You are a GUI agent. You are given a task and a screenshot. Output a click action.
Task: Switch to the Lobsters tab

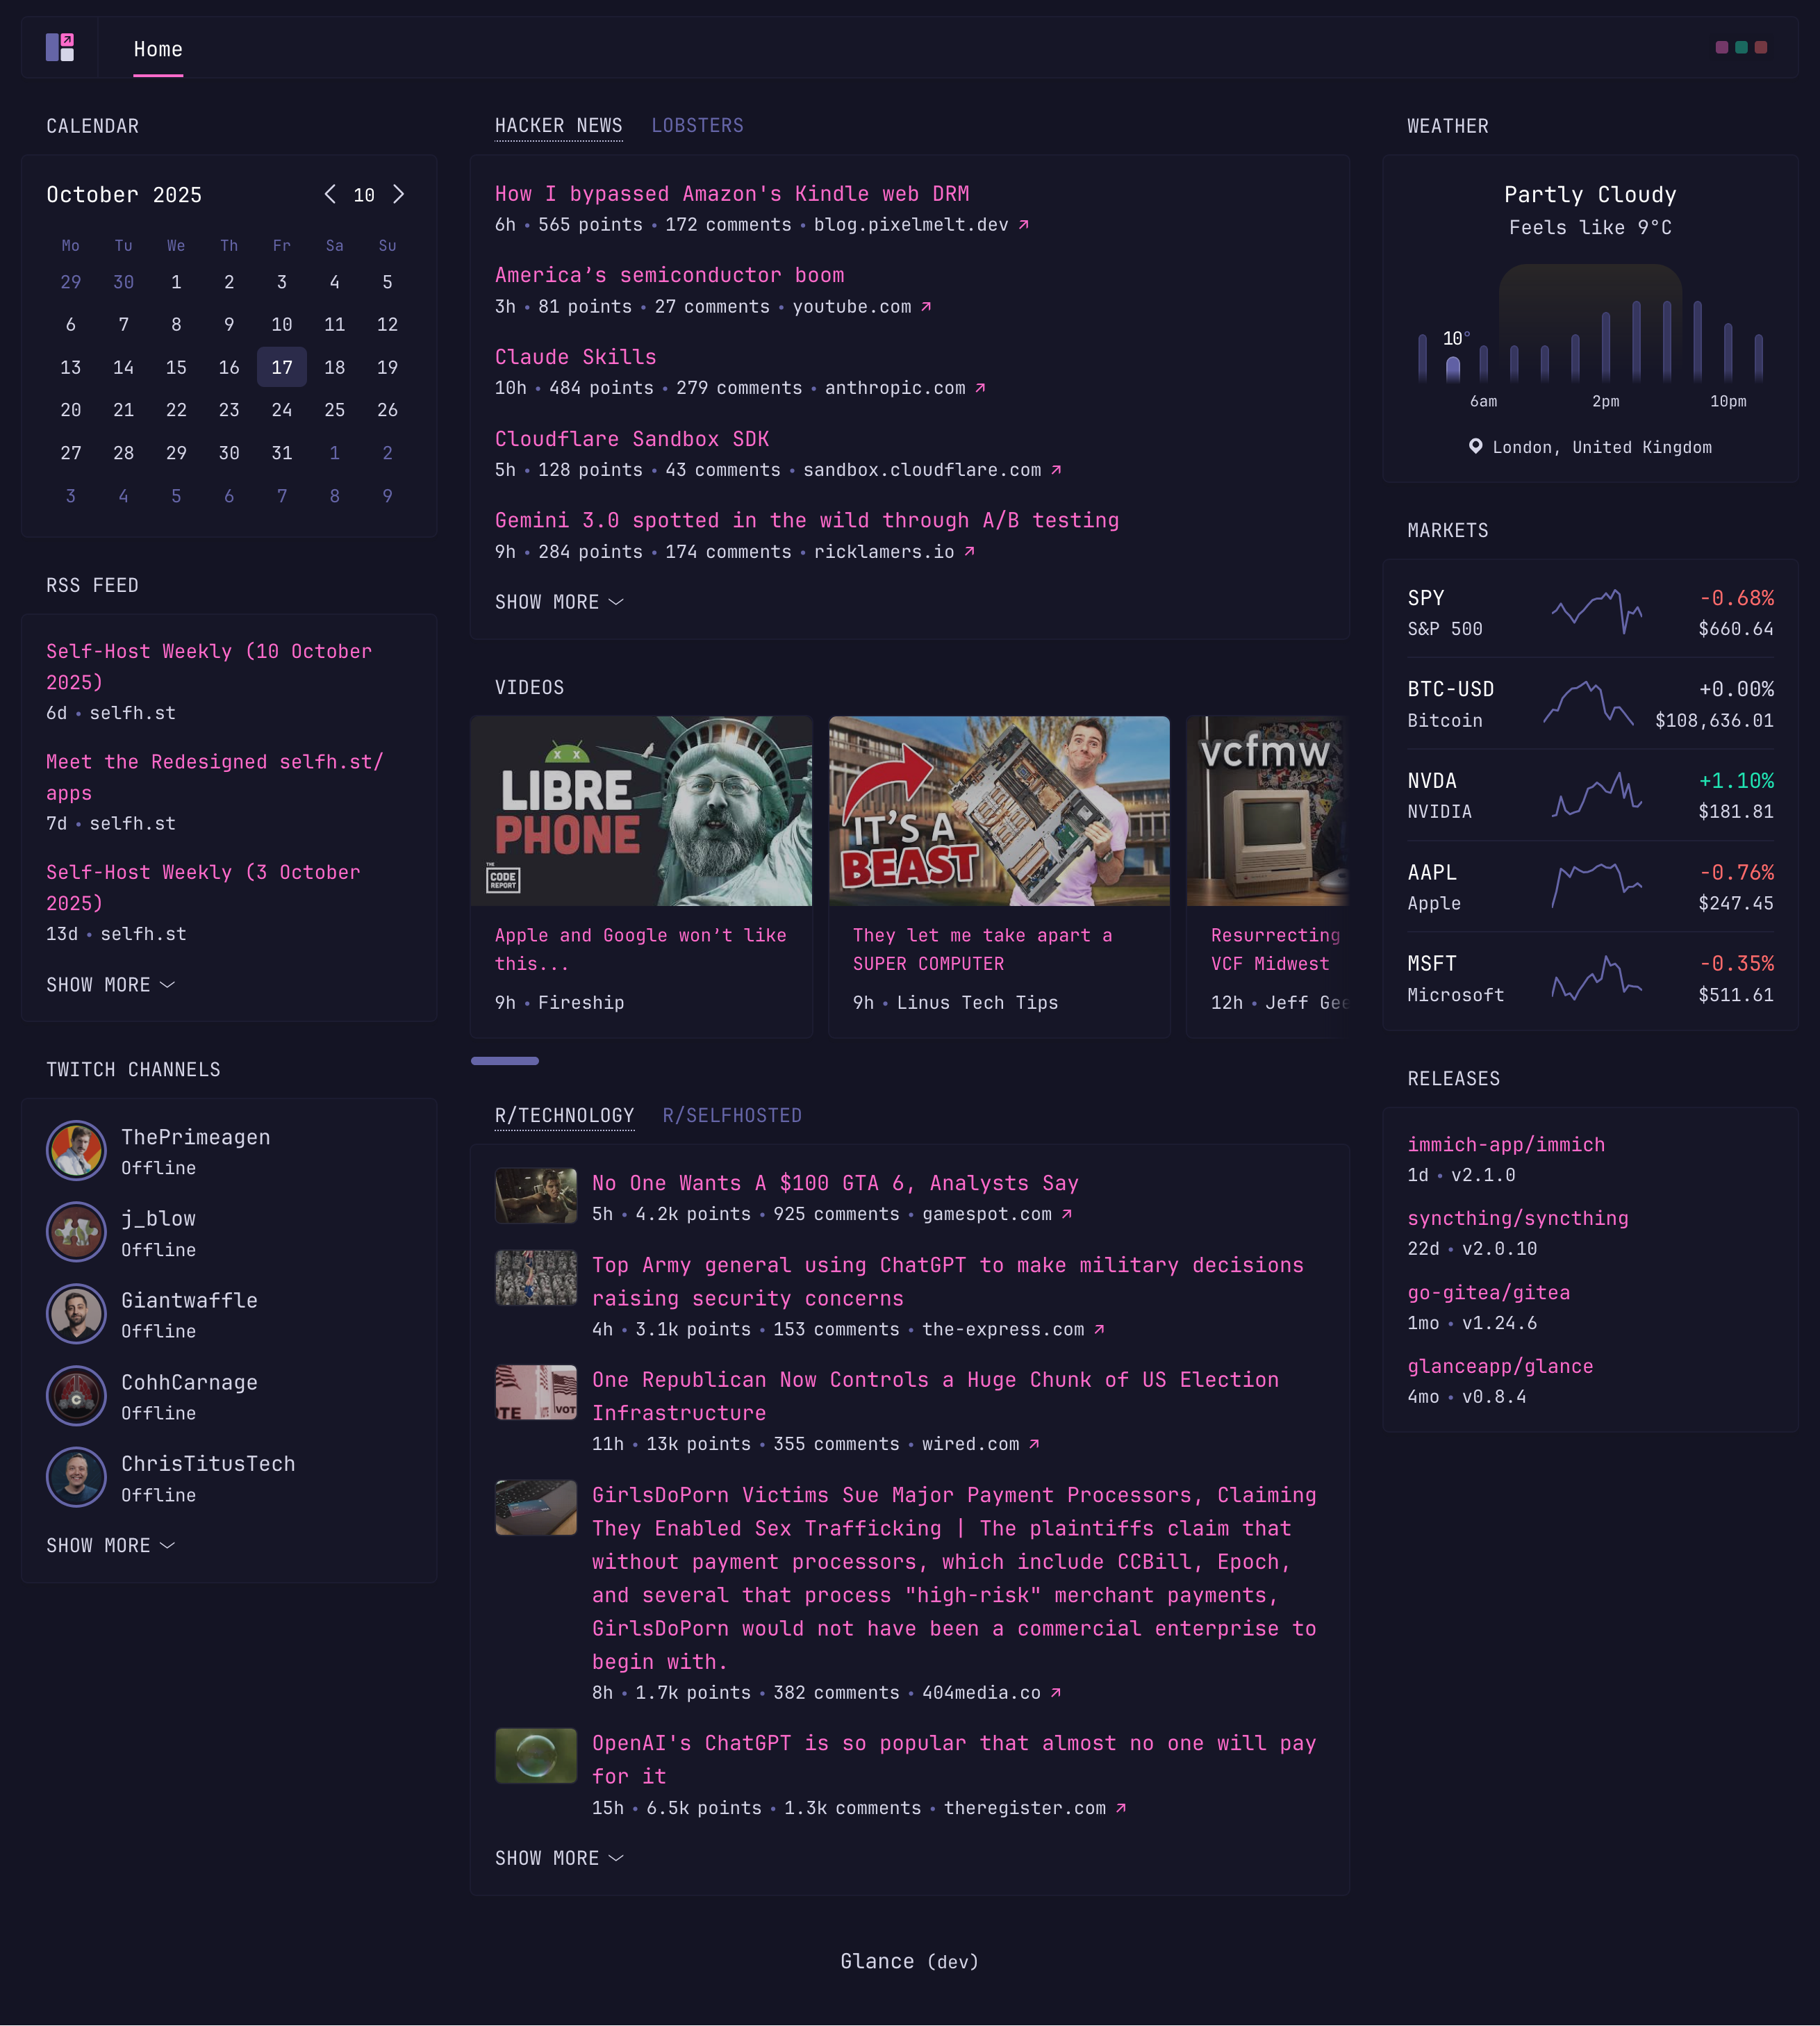[698, 126]
